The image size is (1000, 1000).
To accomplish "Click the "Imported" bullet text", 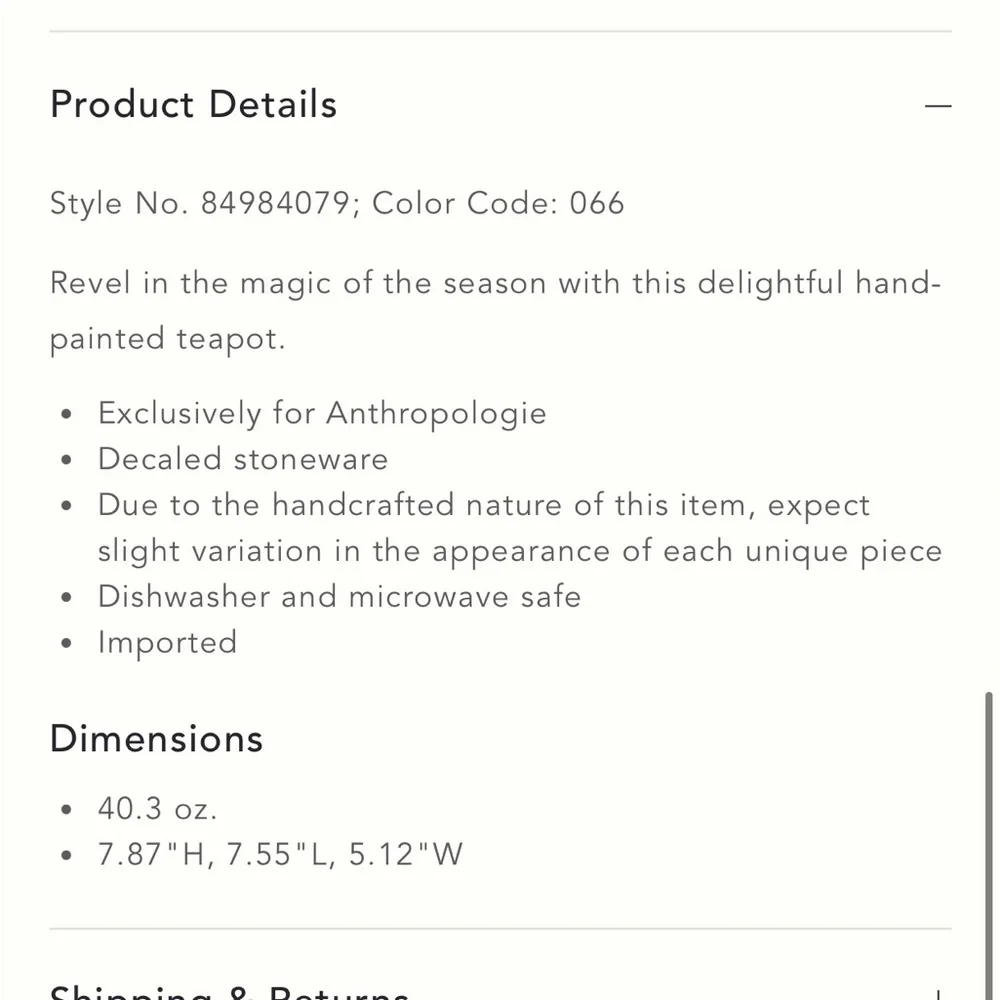I will click(x=167, y=642).
